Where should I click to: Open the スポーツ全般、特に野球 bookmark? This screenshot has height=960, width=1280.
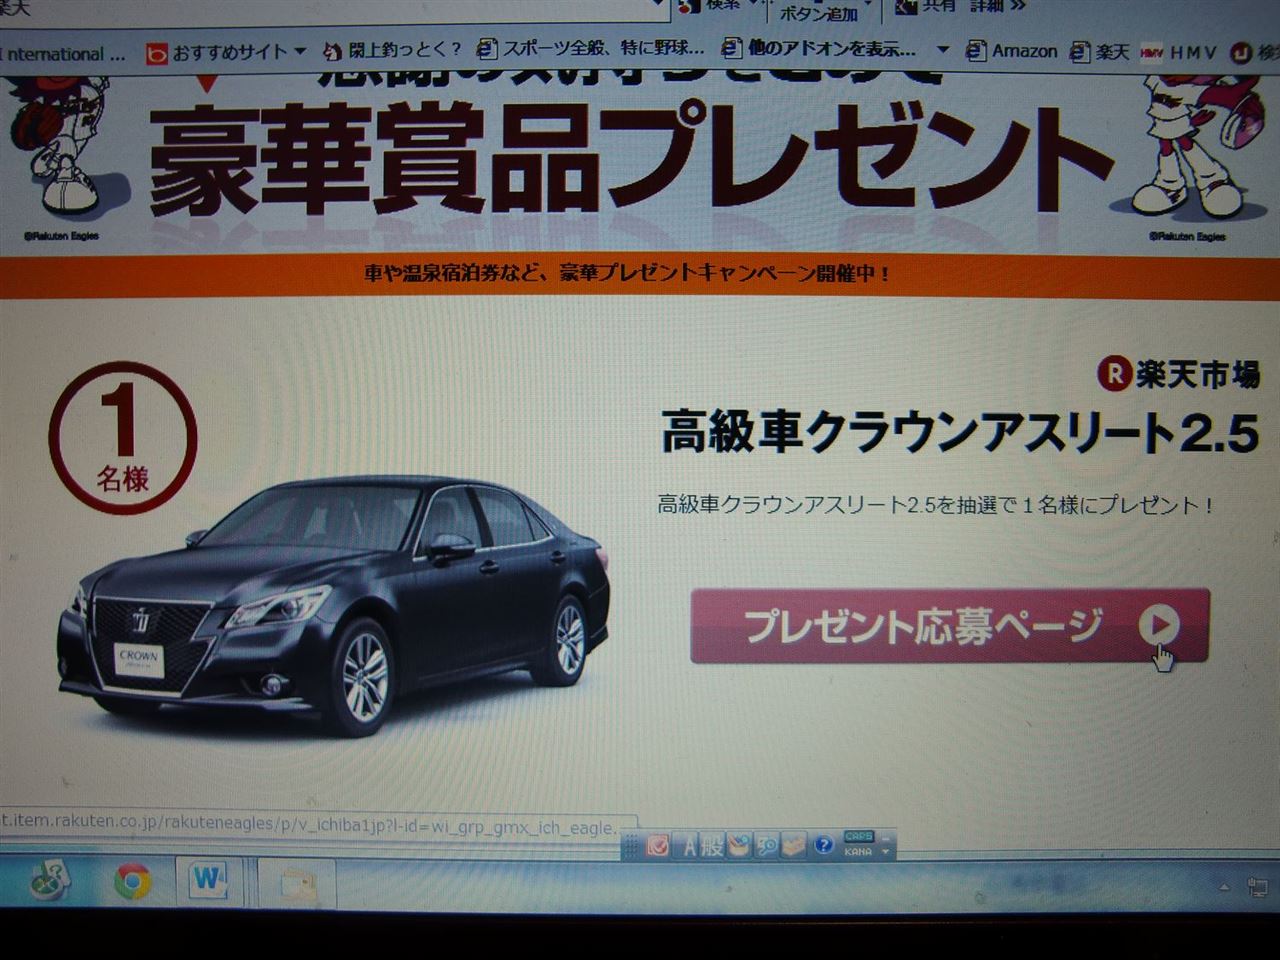590,49
